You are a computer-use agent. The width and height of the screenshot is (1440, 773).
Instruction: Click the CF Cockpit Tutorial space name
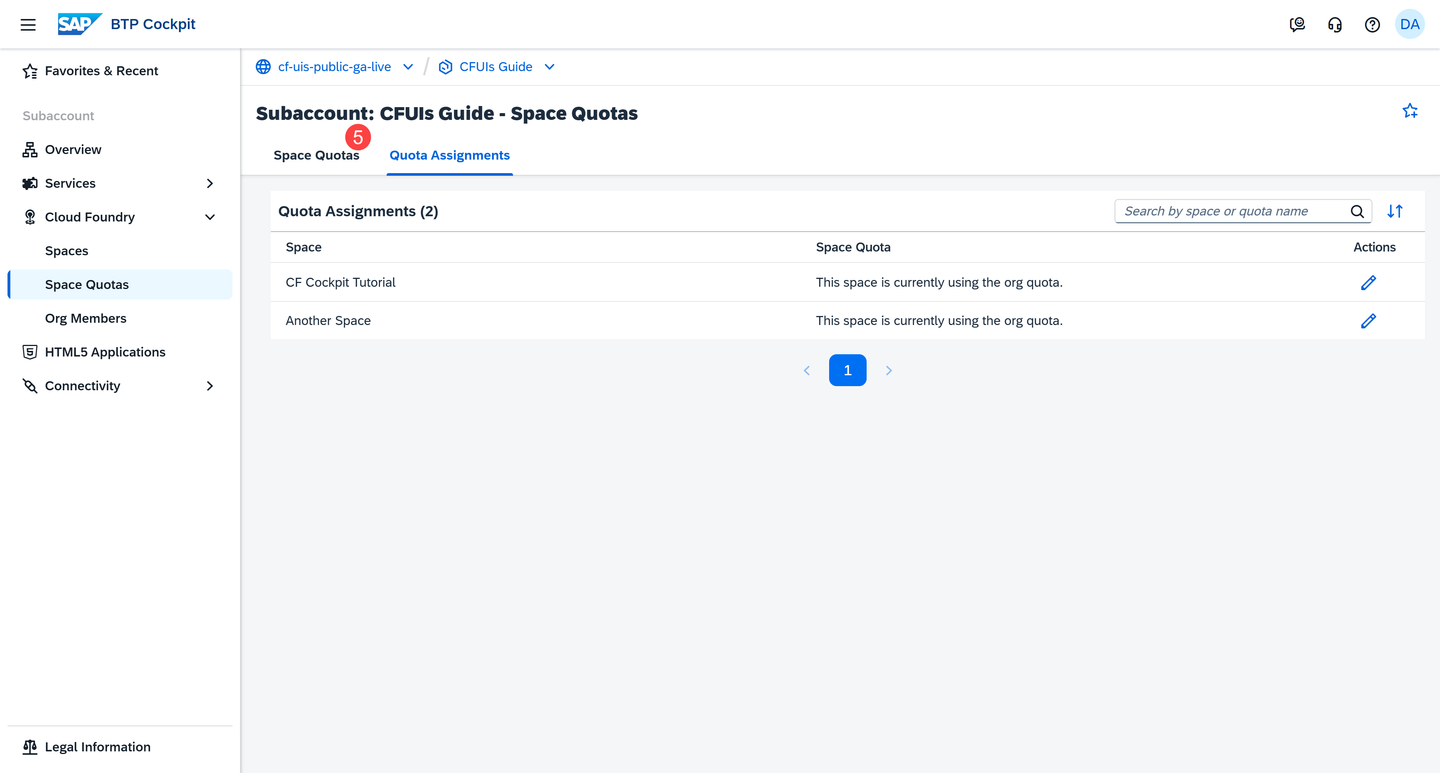341,283
